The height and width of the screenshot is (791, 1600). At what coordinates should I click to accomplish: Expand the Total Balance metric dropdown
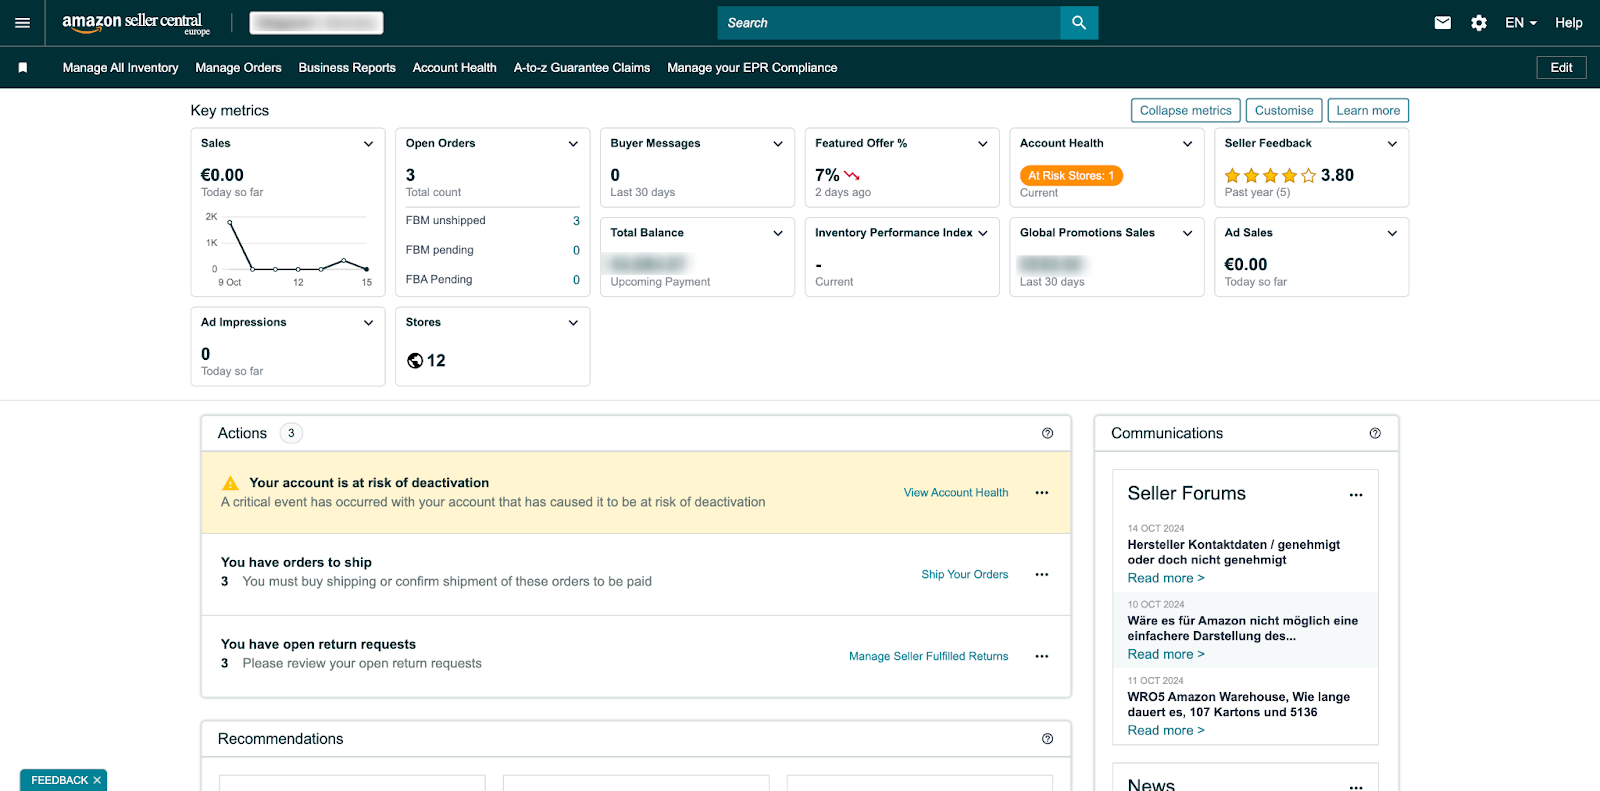(x=778, y=233)
